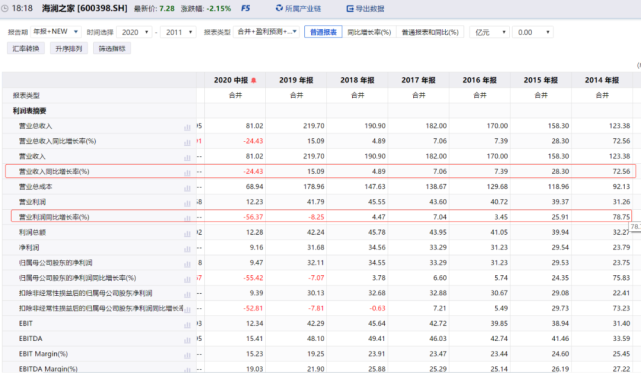Click the 海澜之家 [600398.SH] stock title
Screen dimensions: 641x373
(x=85, y=8)
